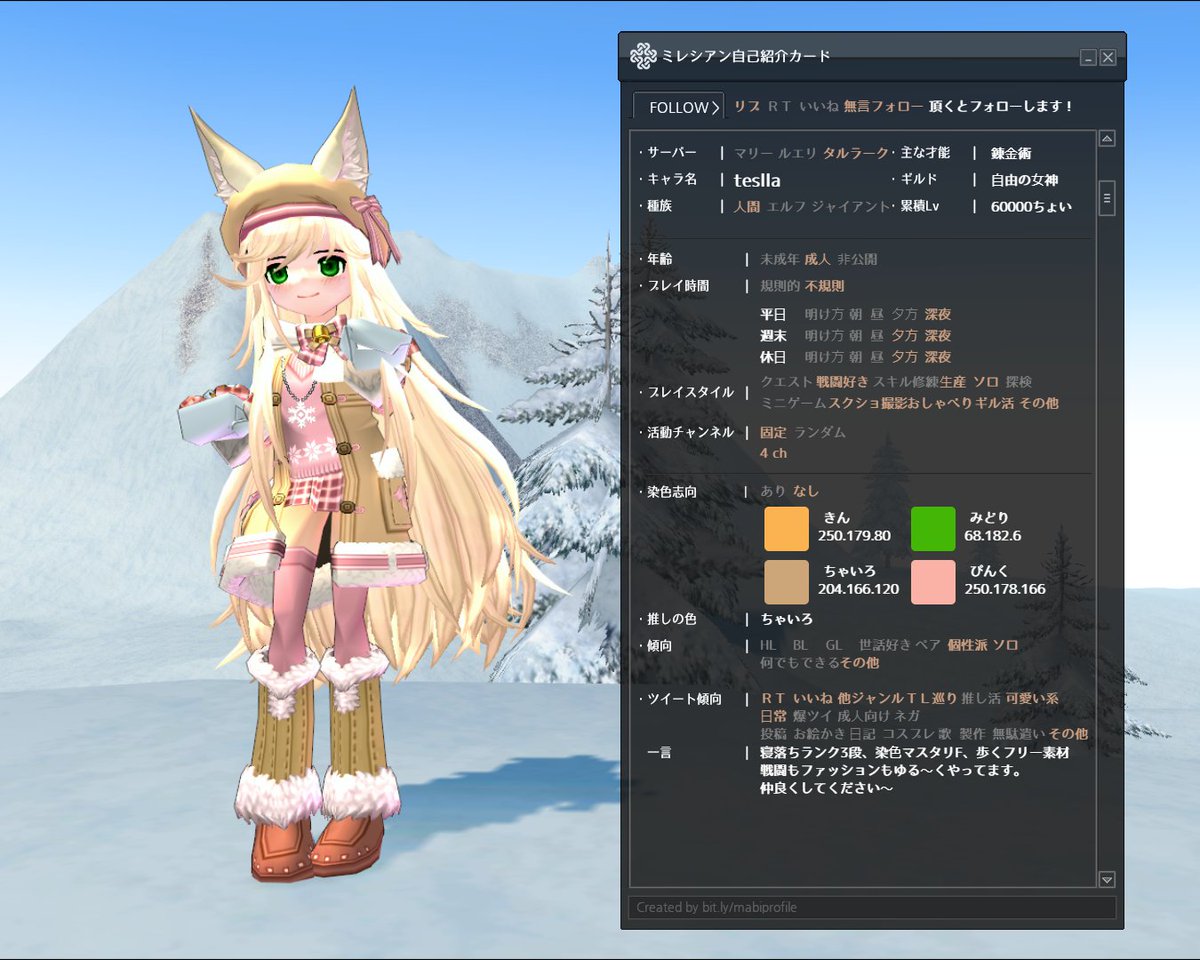Viewport: 1200px width, 960px height.
Task: Click the 4 ch channel value
Action: pyautogui.click(x=773, y=453)
